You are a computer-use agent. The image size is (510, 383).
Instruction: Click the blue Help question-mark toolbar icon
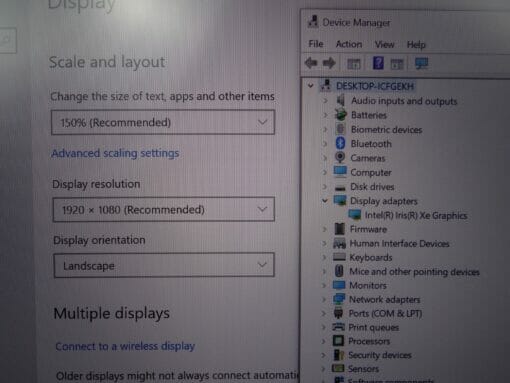tap(378, 63)
